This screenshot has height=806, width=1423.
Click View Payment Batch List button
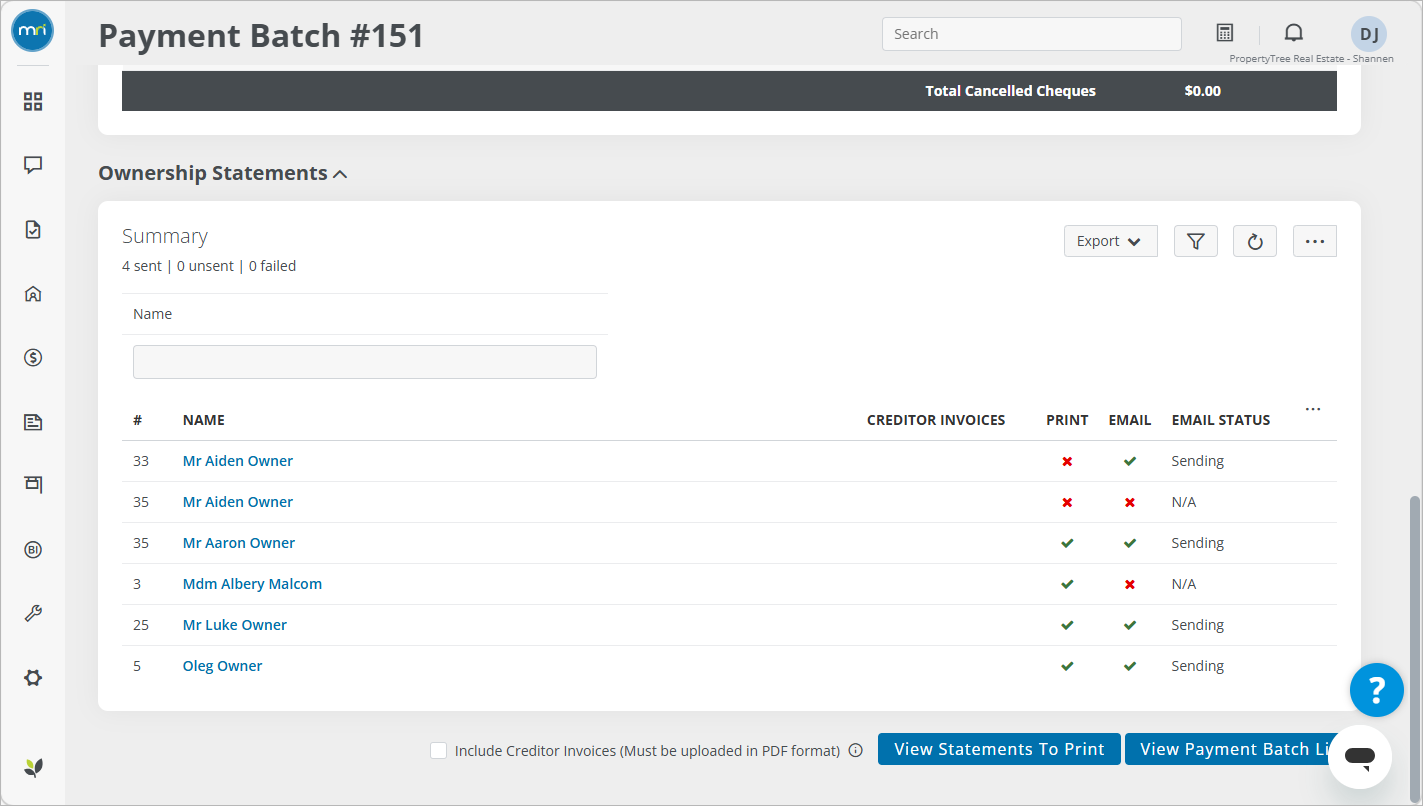point(1233,749)
